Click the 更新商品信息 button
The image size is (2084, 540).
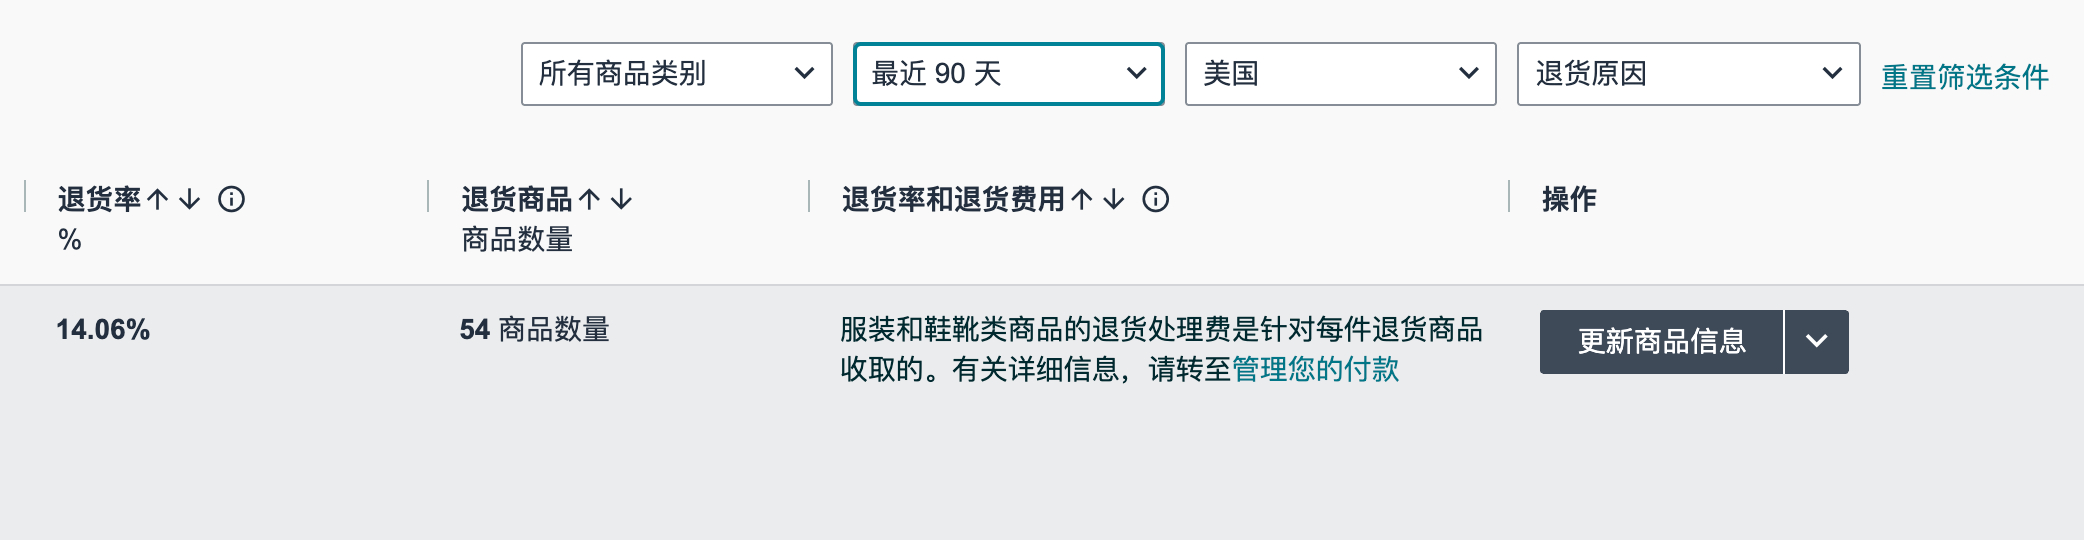(x=1661, y=342)
